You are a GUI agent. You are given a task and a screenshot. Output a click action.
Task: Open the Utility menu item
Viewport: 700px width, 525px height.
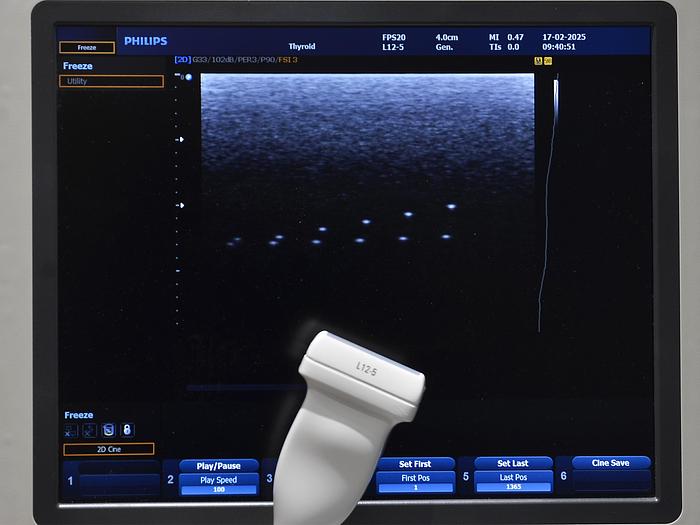coord(111,81)
